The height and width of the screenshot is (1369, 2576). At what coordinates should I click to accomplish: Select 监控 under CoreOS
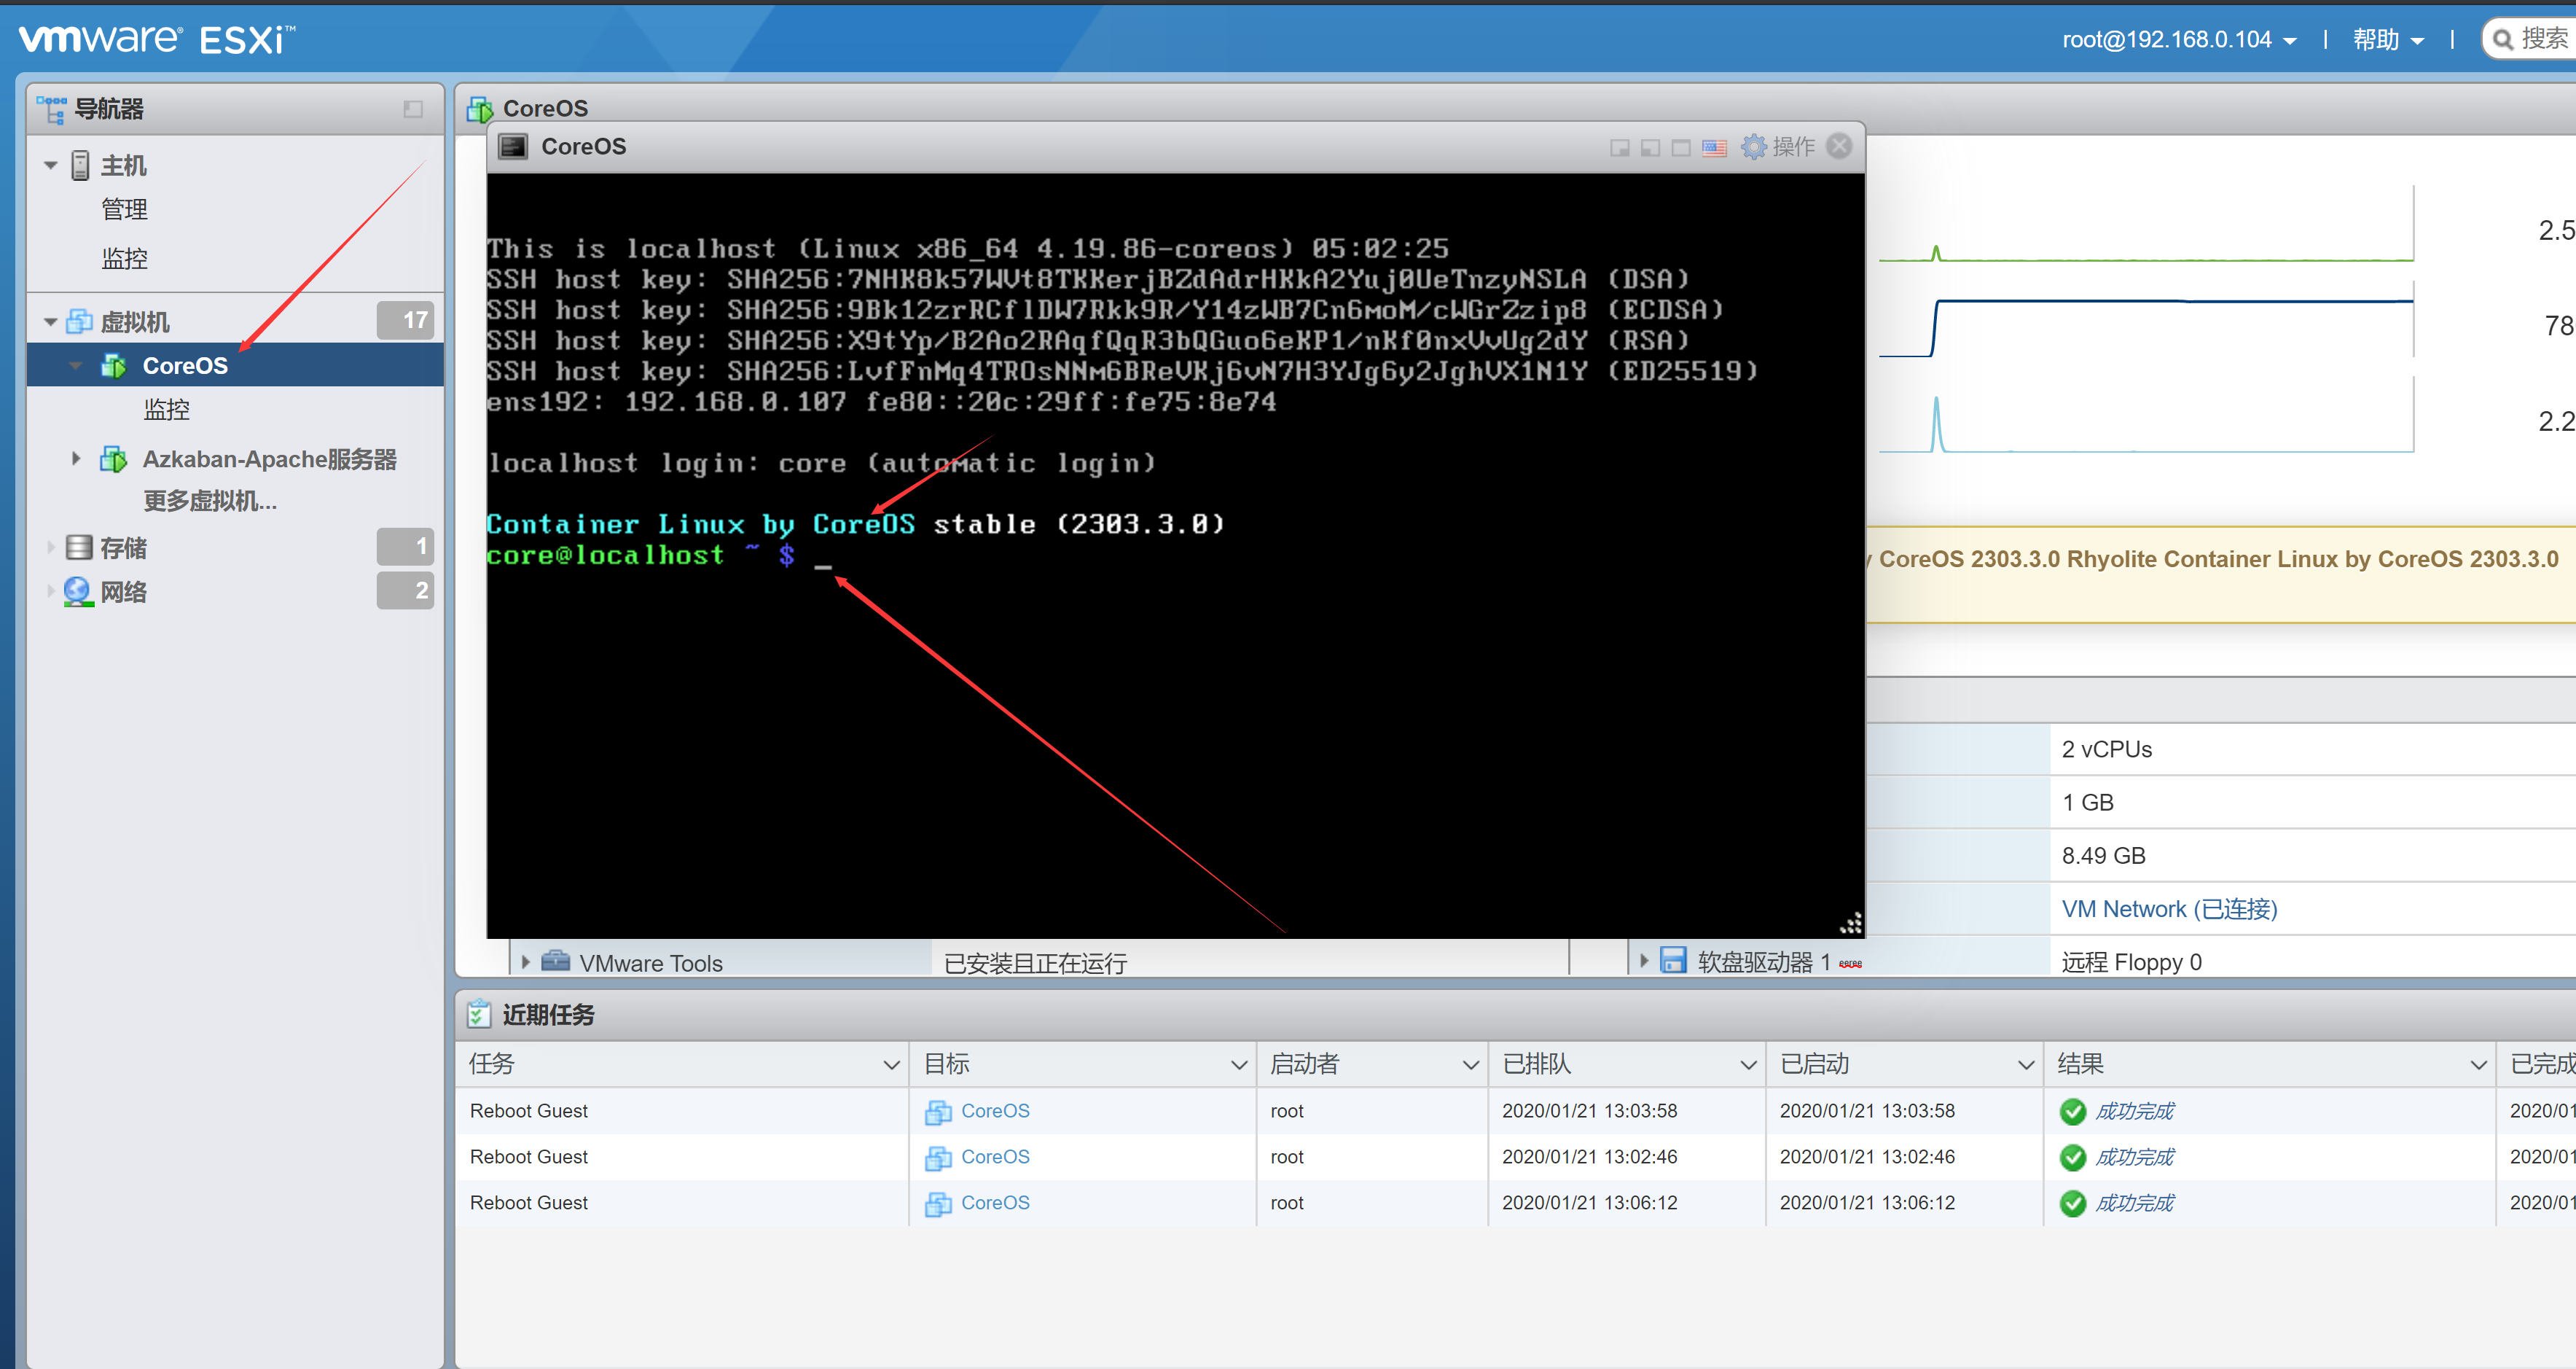[166, 409]
